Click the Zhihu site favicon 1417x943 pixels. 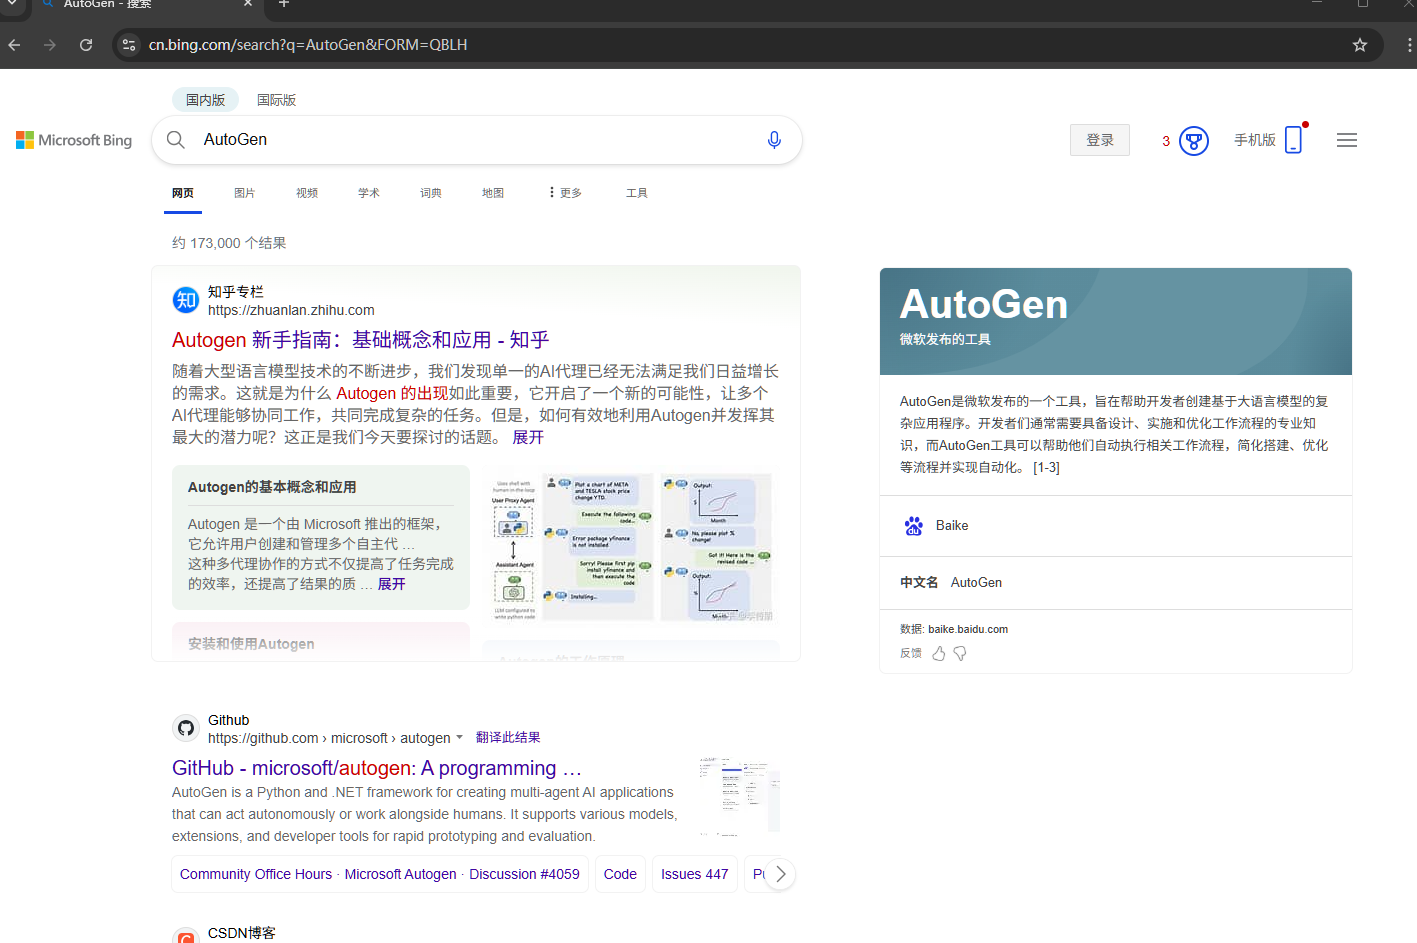tap(186, 300)
